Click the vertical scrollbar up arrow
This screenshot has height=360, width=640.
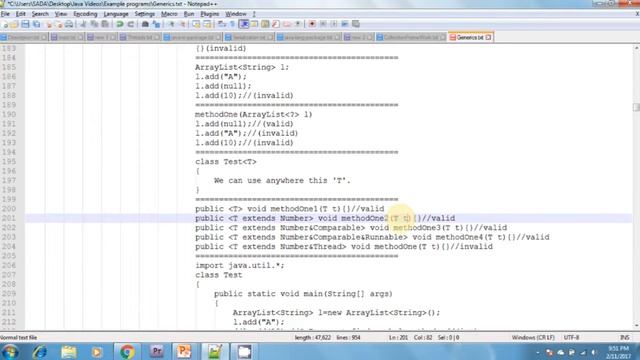(x=636, y=48)
